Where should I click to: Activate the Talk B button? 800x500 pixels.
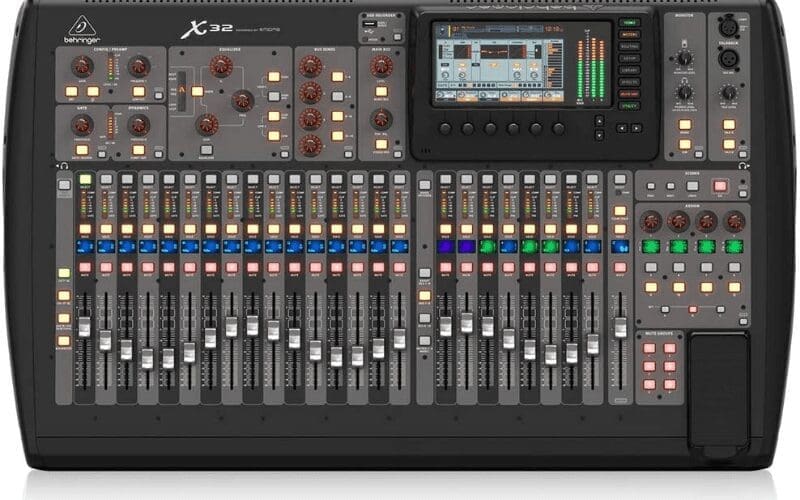[729, 144]
